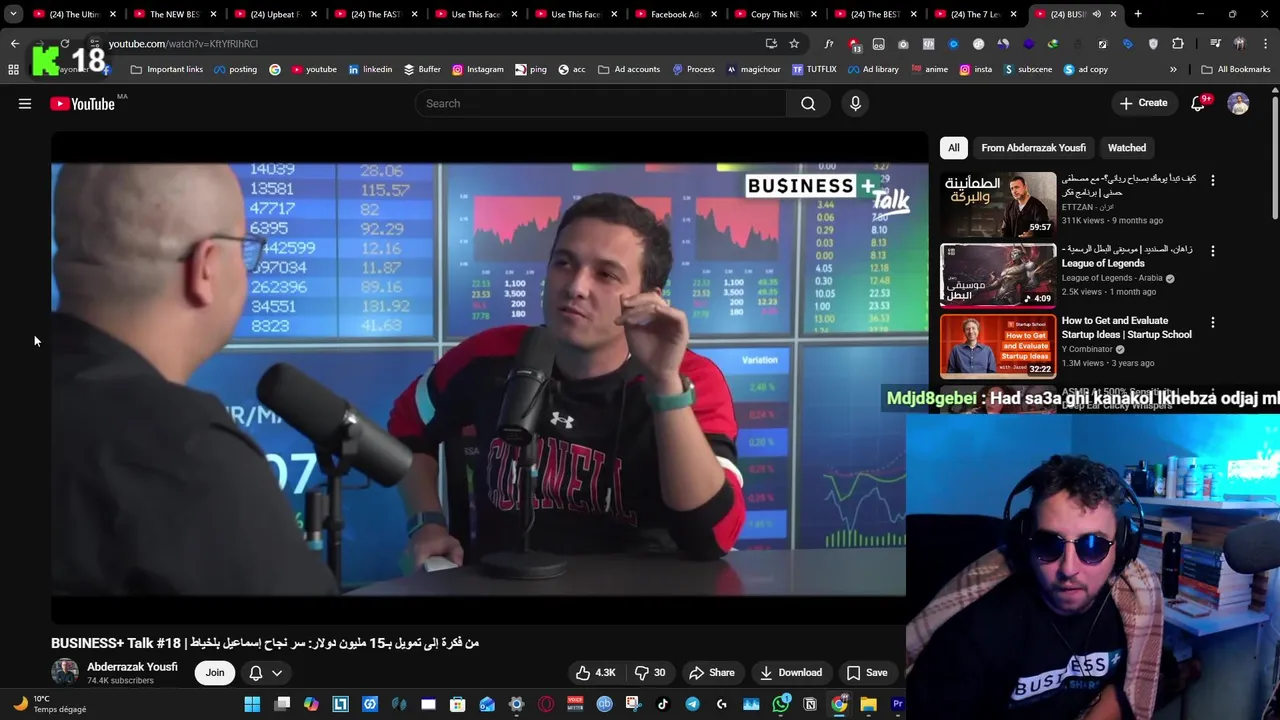Open League of Legends 4:09 video thumbnail

(x=998, y=275)
